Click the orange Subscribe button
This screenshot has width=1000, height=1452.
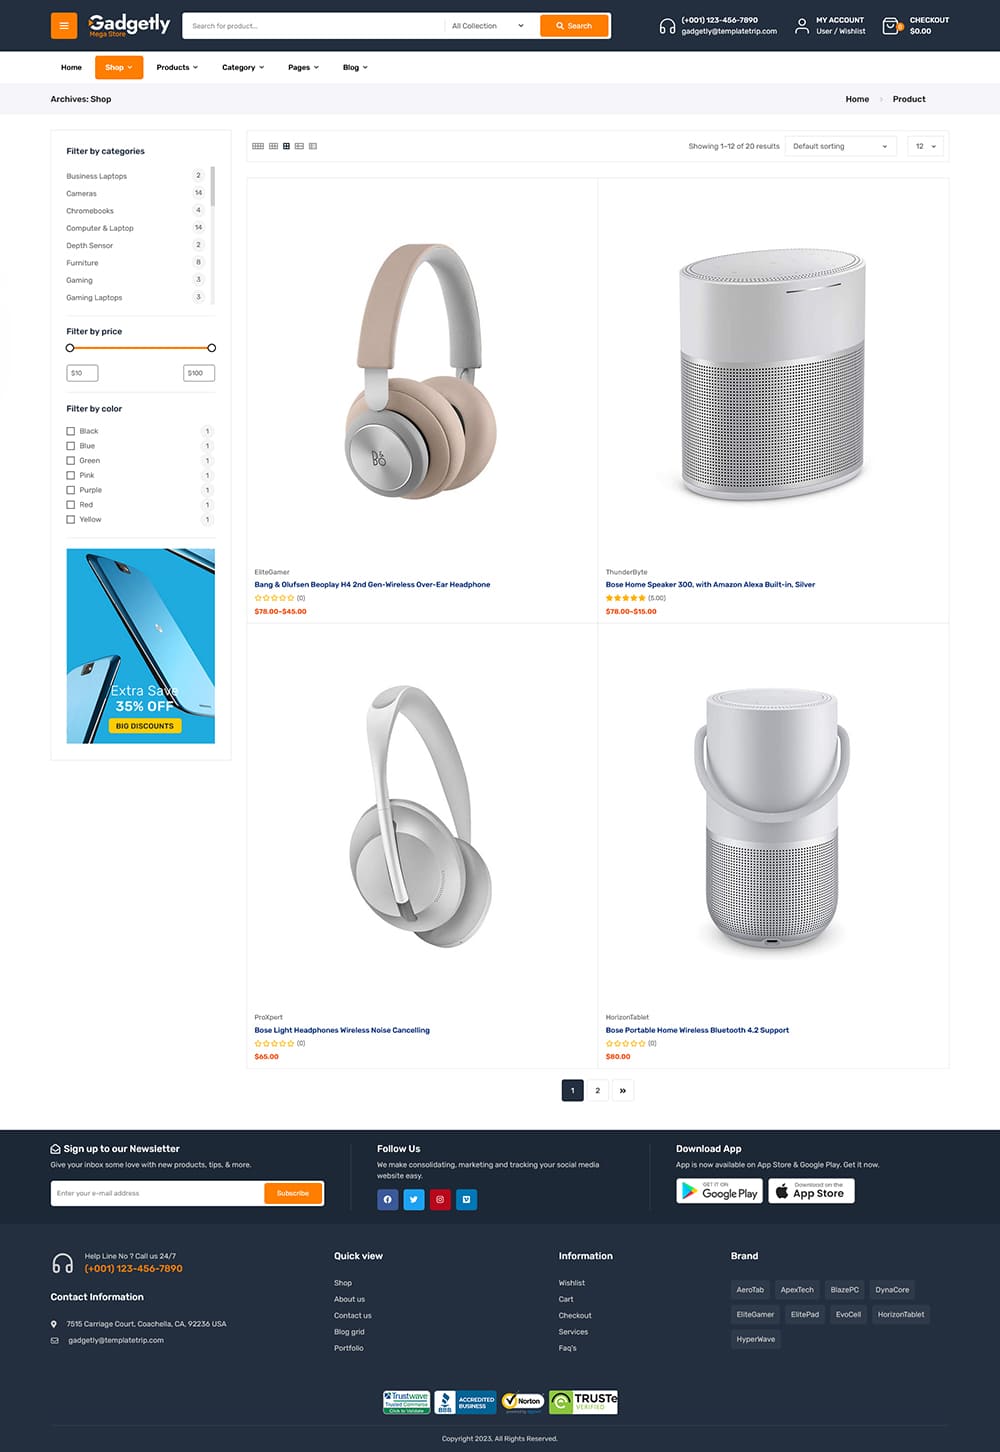tap(293, 1193)
